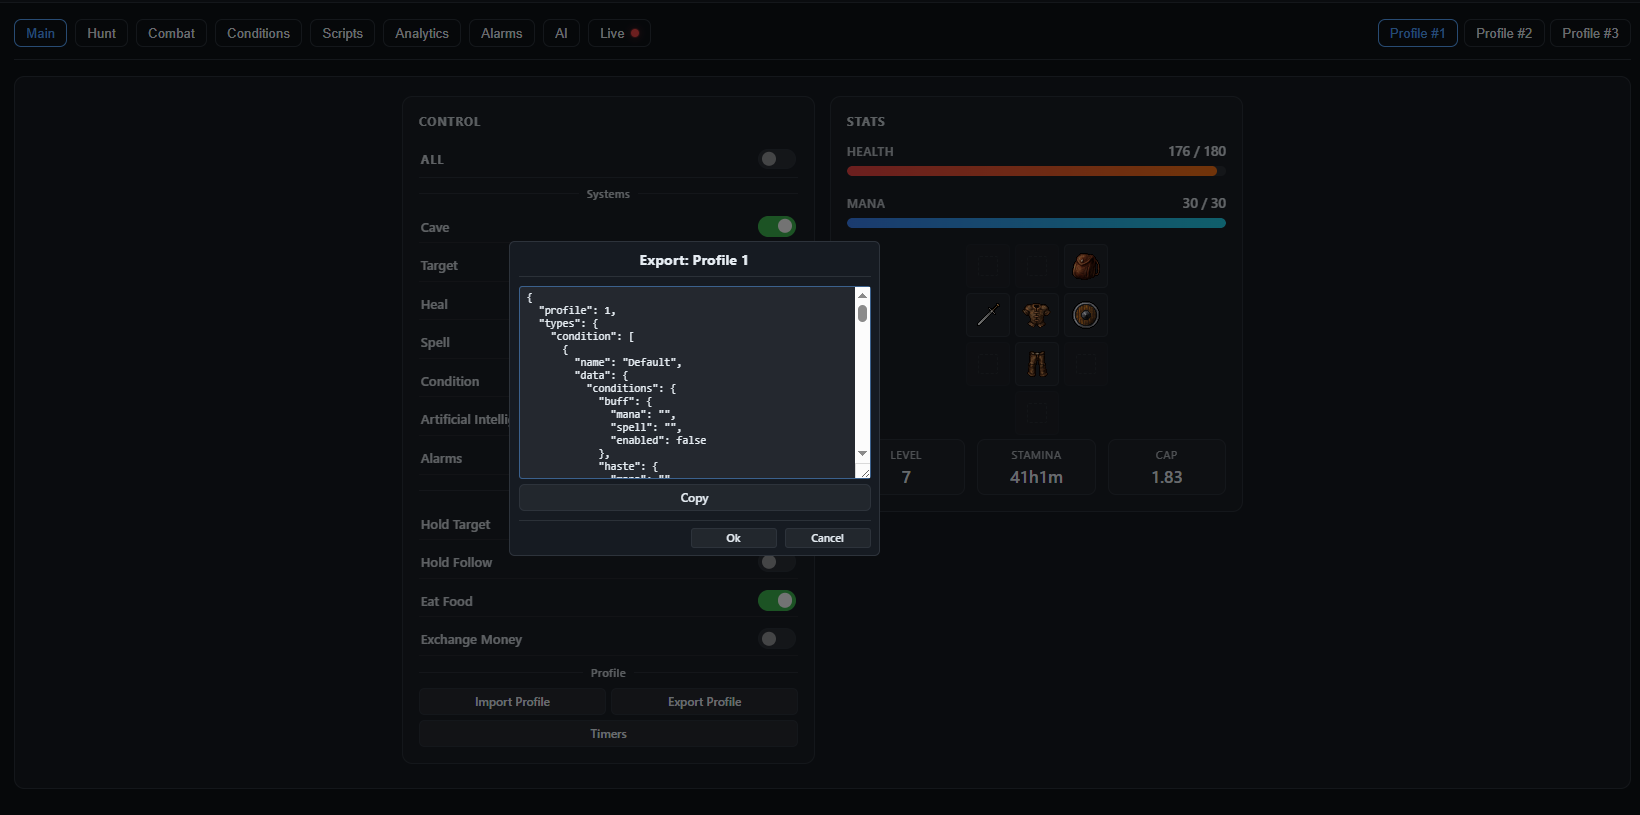Click the leather armor slot icon
The image size is (1640, 815).
[x=1037, y=315]
